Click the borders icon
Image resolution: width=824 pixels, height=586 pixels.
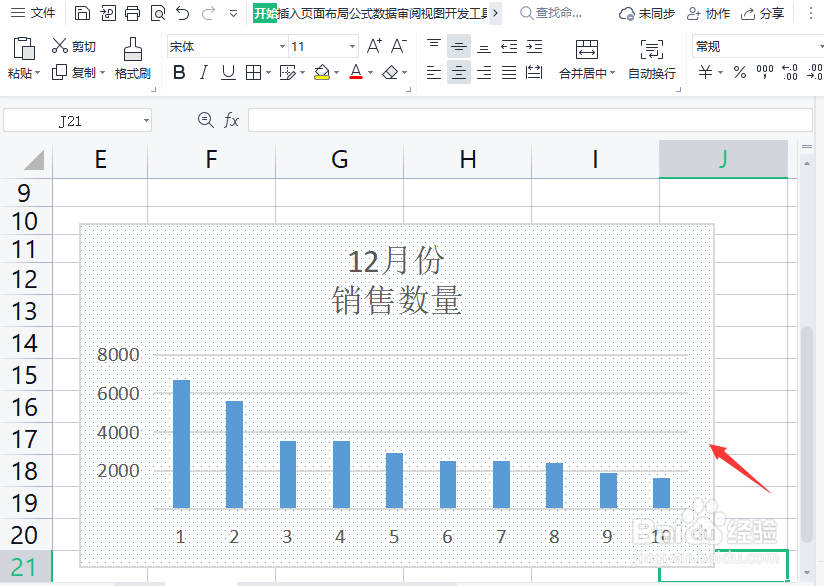pyautogui.click(x=253, y=73)
